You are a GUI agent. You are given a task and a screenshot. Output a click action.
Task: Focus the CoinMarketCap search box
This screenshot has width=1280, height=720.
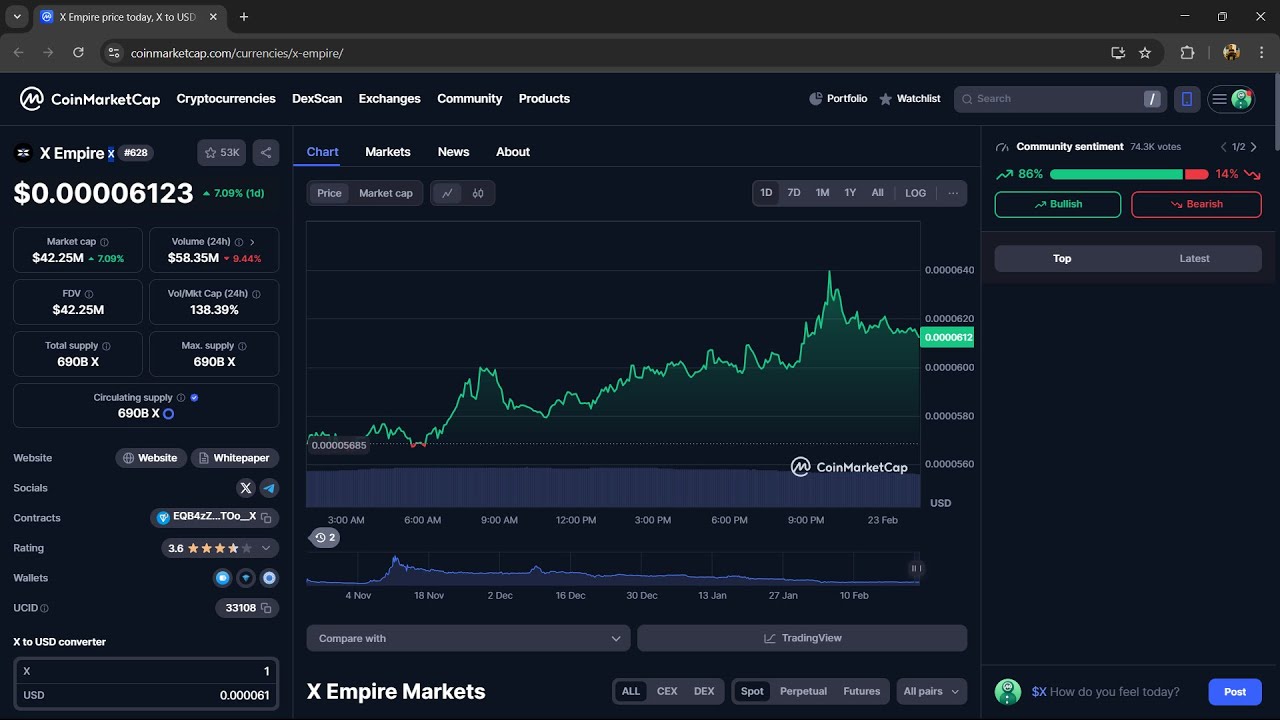click(1060, 99)
